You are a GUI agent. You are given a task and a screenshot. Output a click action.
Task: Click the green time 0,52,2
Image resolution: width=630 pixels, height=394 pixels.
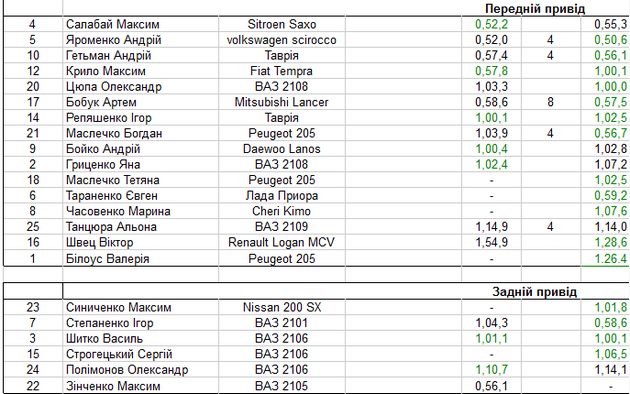tap(491, 24)
